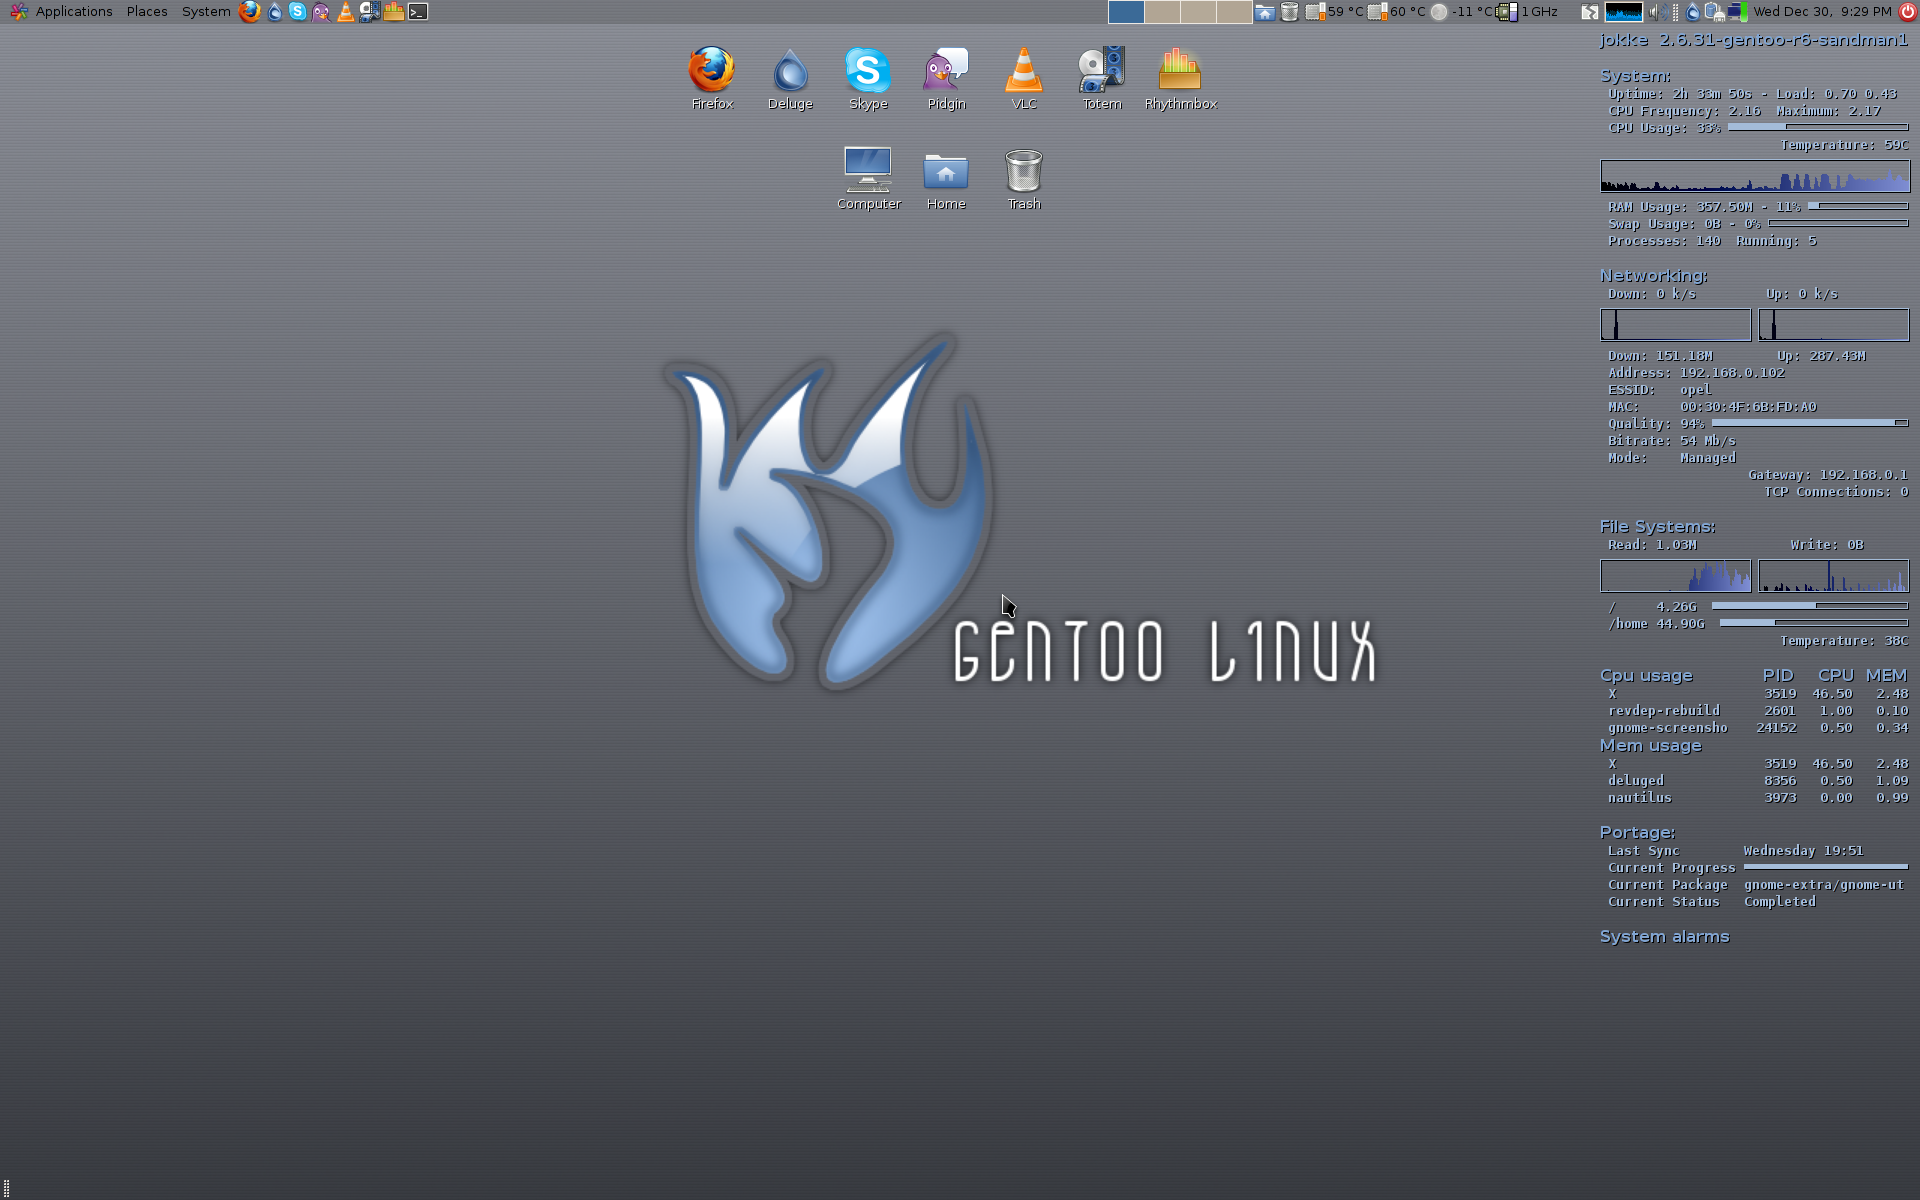Launch VLC from the top panel
Viewport: 1920px width, 1200px height.
[x=345, y=12]
